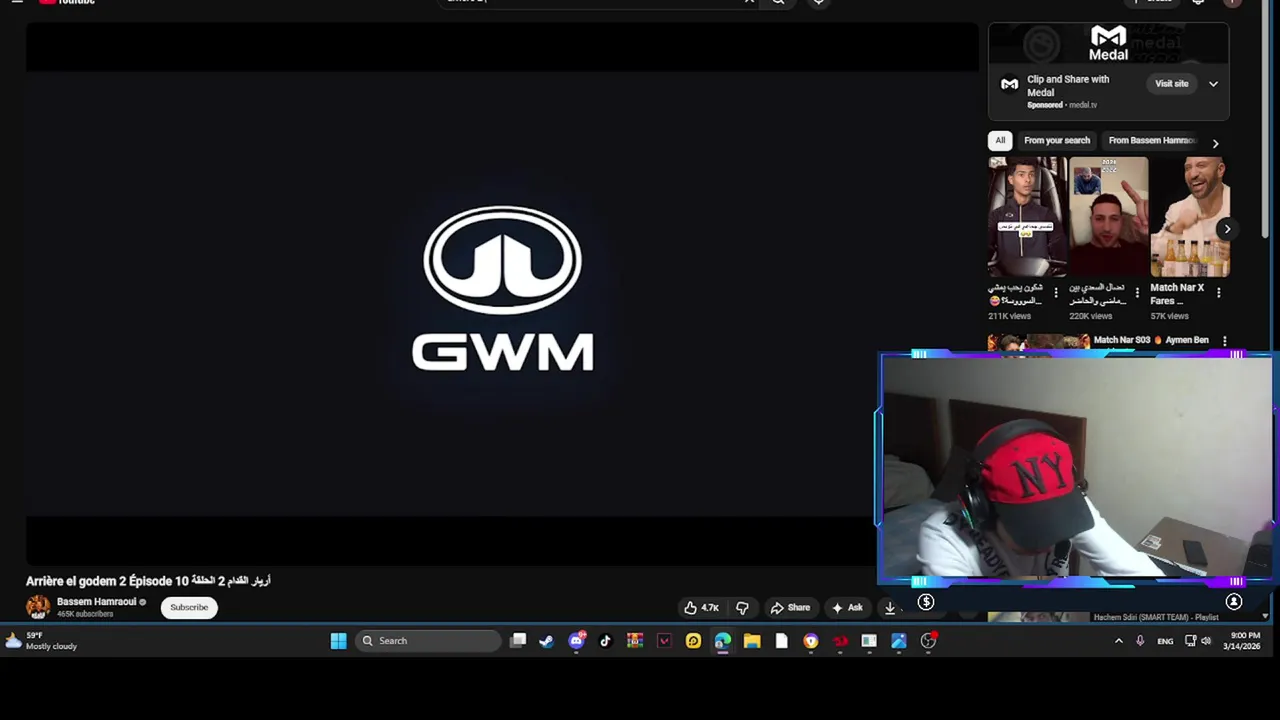Open options menu for 211K views Short
Screen dimensions: 1280x720
pos(1055,293)
